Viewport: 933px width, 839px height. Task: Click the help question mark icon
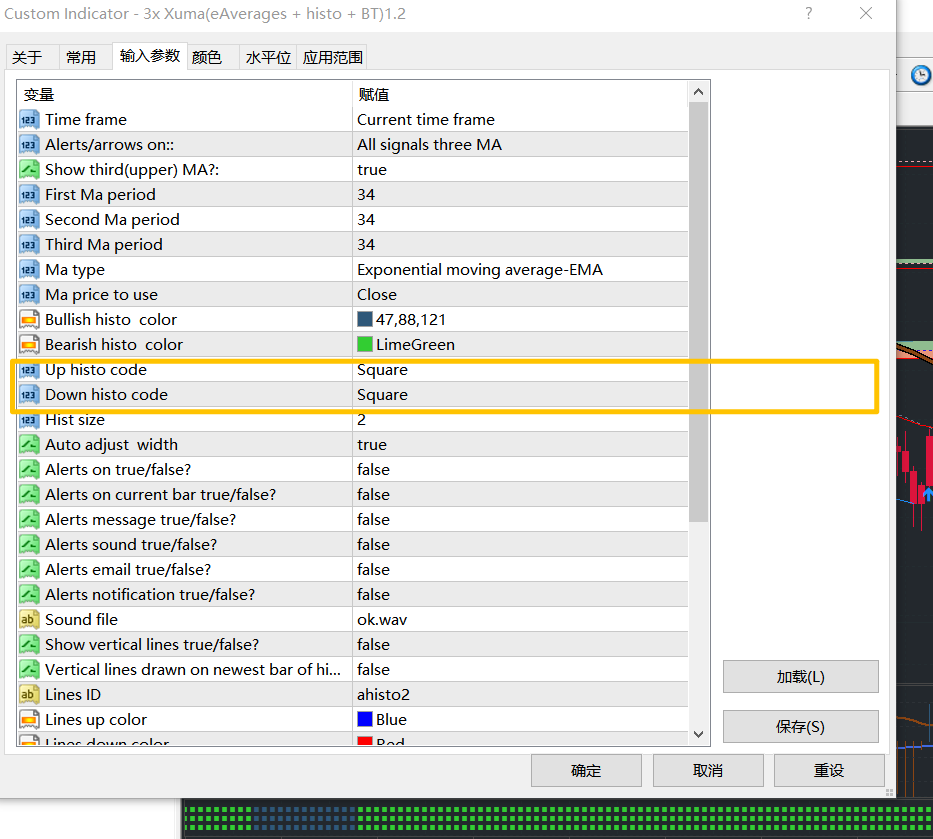808,14
